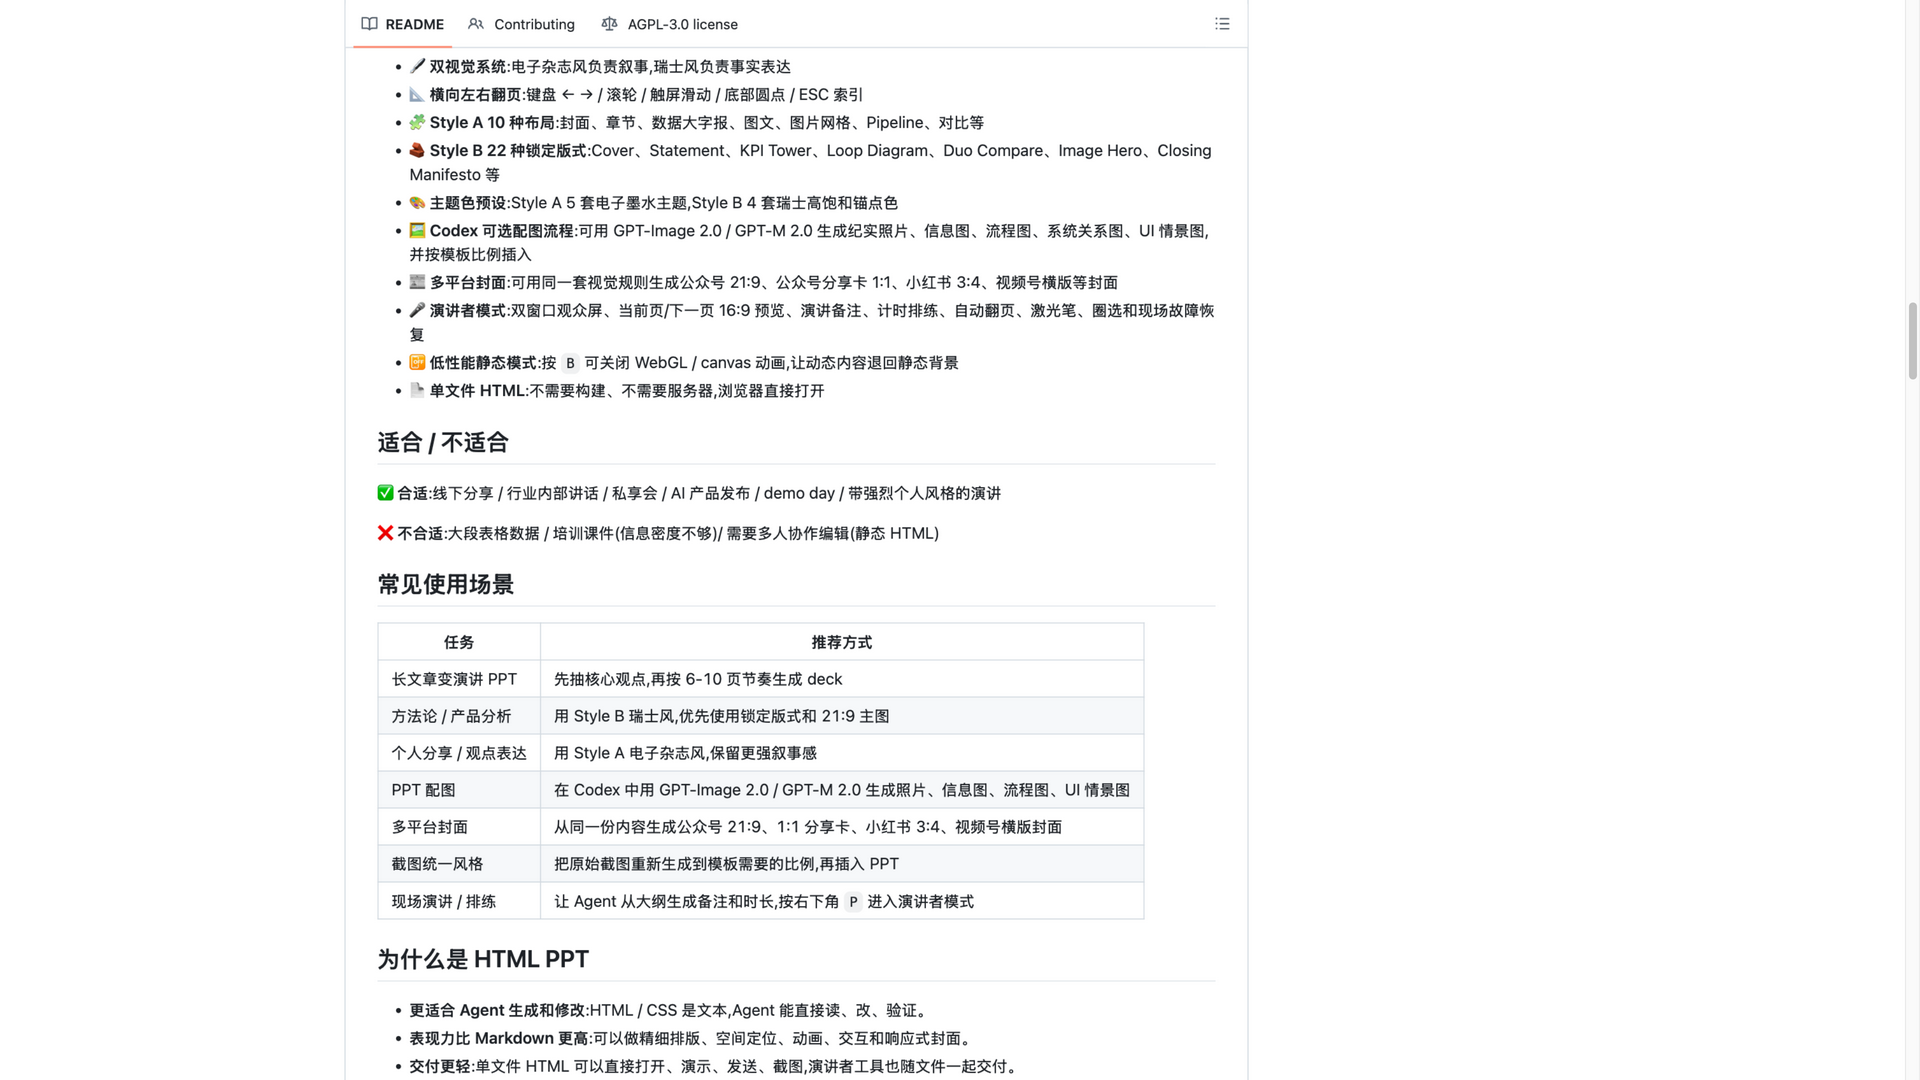Viewport: 1920px width, 1080px height.
Task: Click the page vertical scrollbar thumb
Action: pyautogui.click(x=1912, y=340)
